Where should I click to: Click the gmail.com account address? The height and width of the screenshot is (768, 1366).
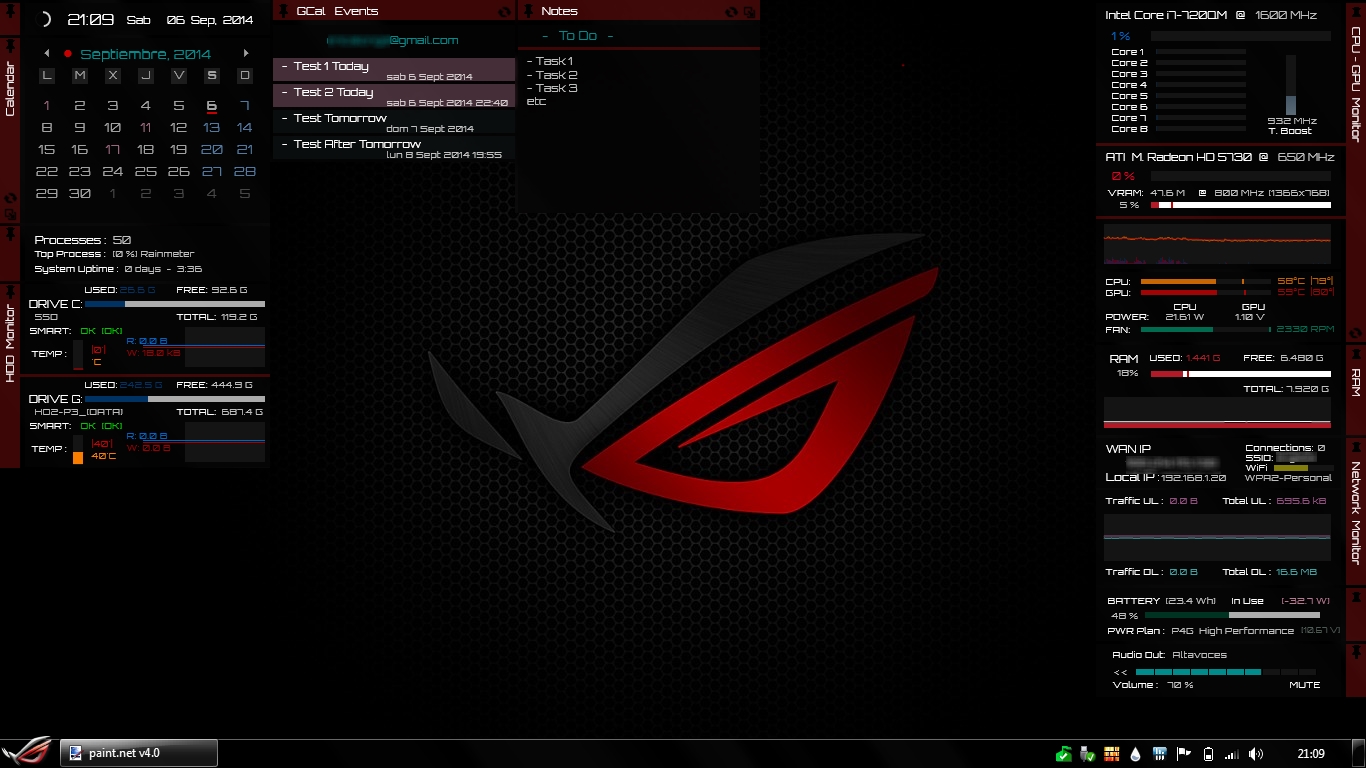click(x=393, y=40)
